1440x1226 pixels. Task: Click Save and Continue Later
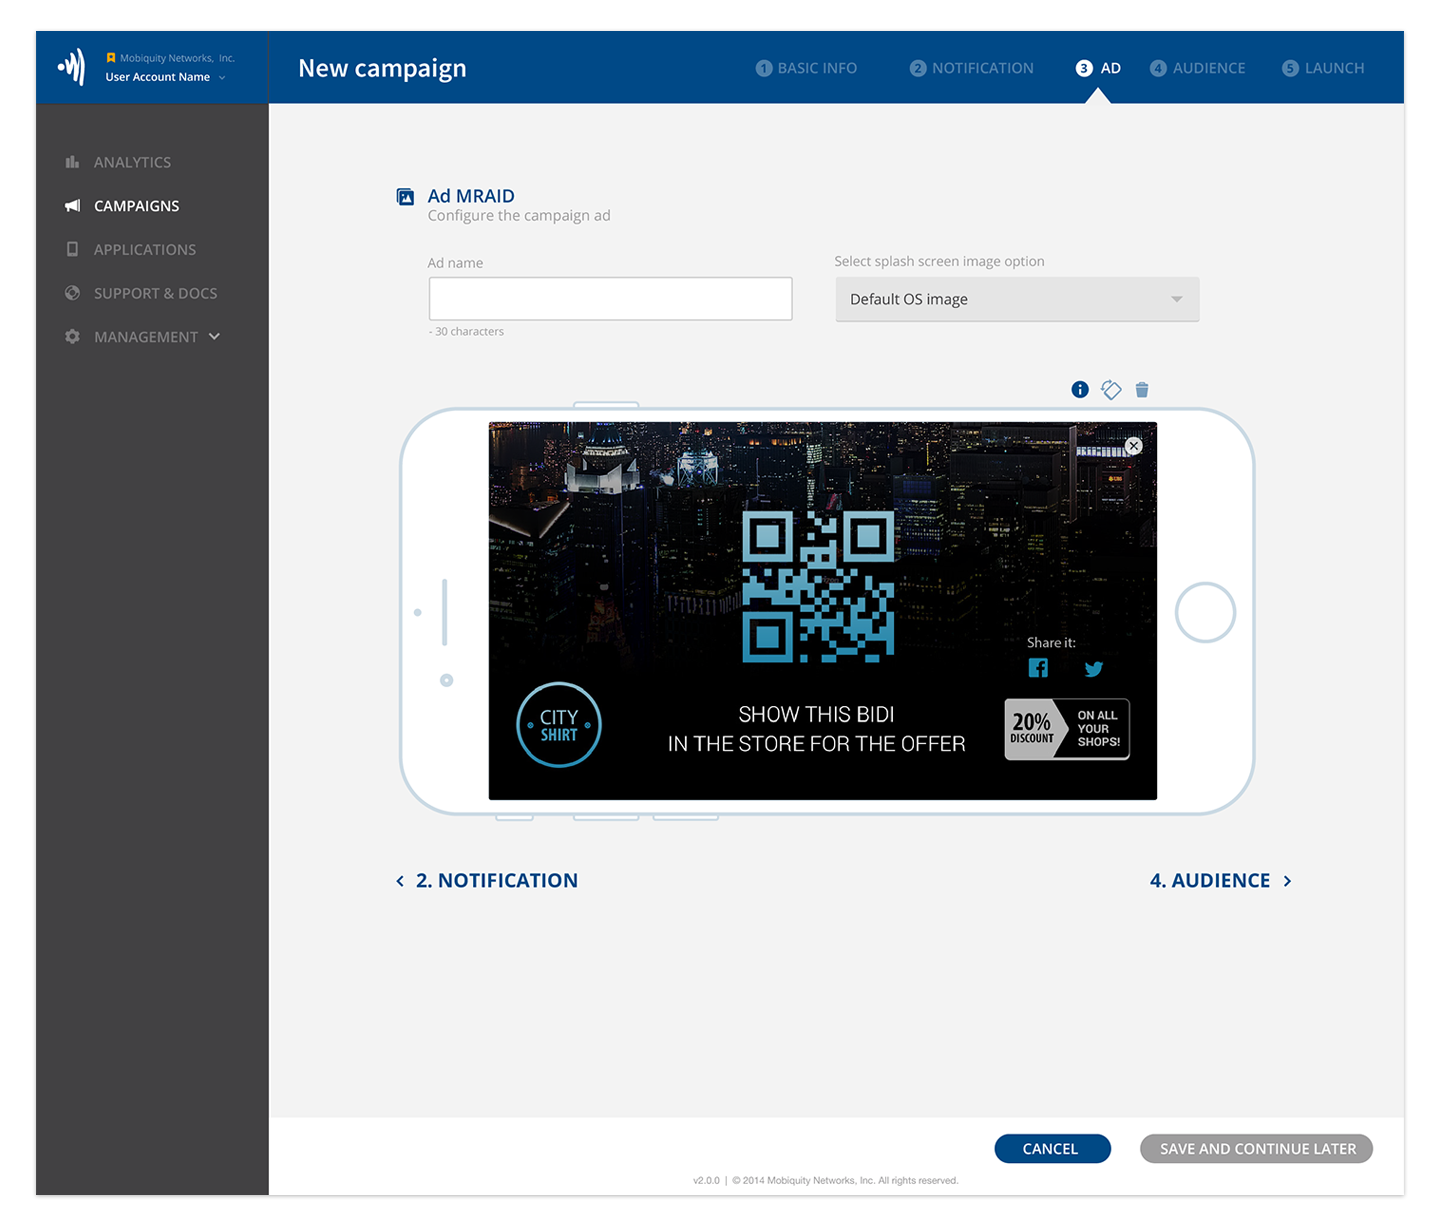tap(1257, 1149)
